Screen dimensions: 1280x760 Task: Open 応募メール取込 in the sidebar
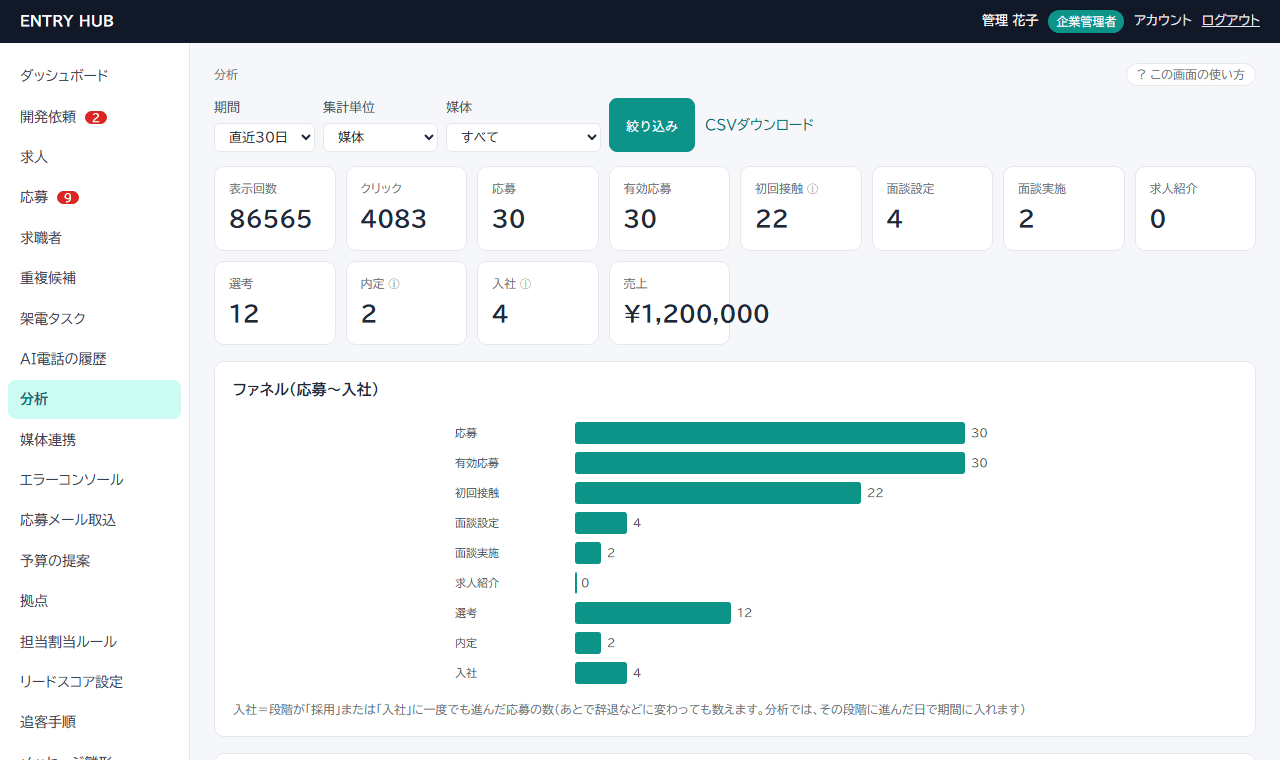point(94,520)
